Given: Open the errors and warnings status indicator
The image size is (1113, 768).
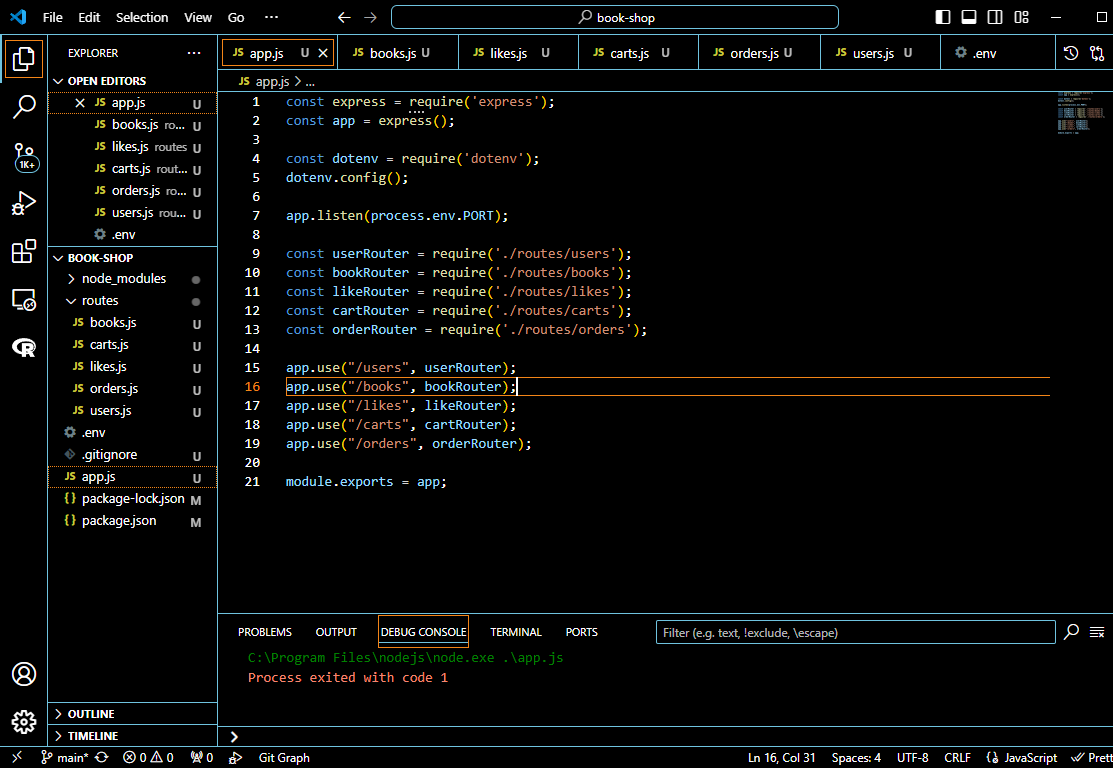Looking at the screenshot, I should 148,757.
